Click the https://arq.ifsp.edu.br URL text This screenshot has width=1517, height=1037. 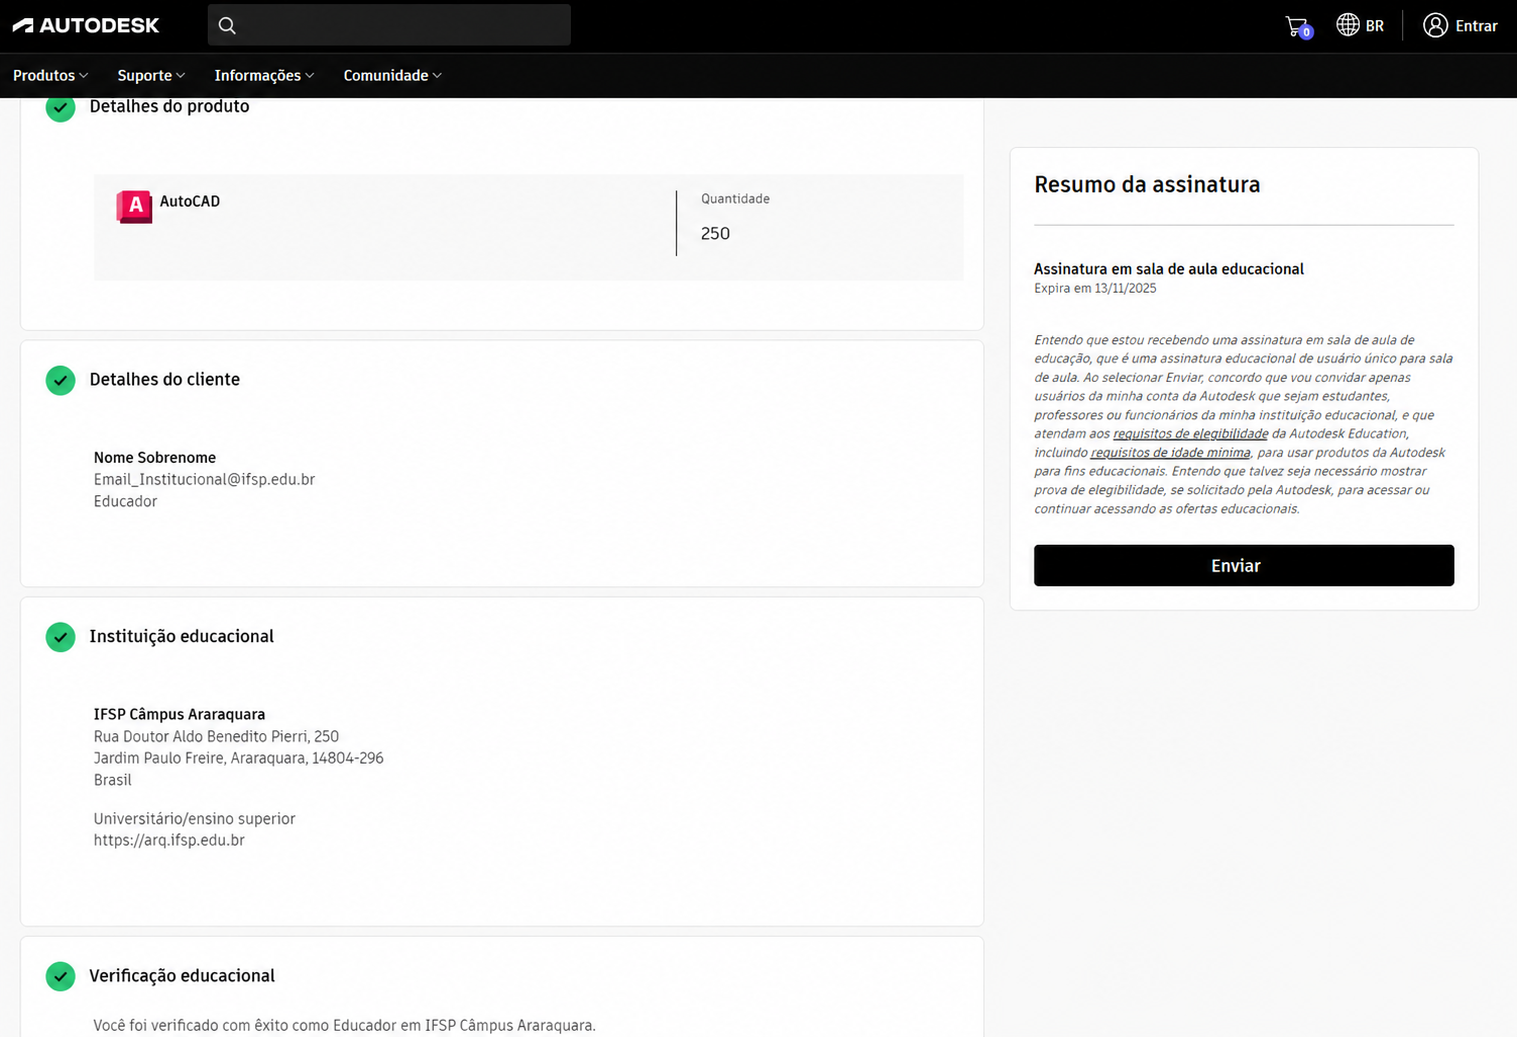click(x=169, y=840)
